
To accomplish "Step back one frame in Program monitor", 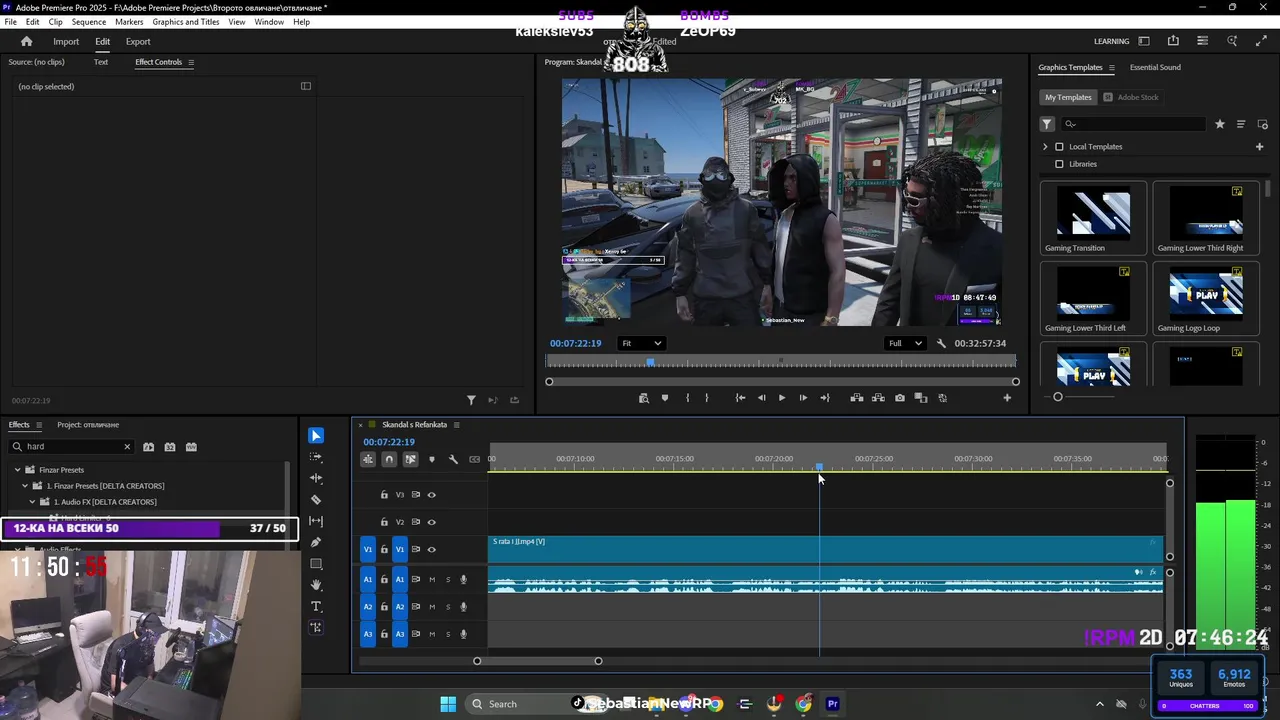I will [761, 398].
